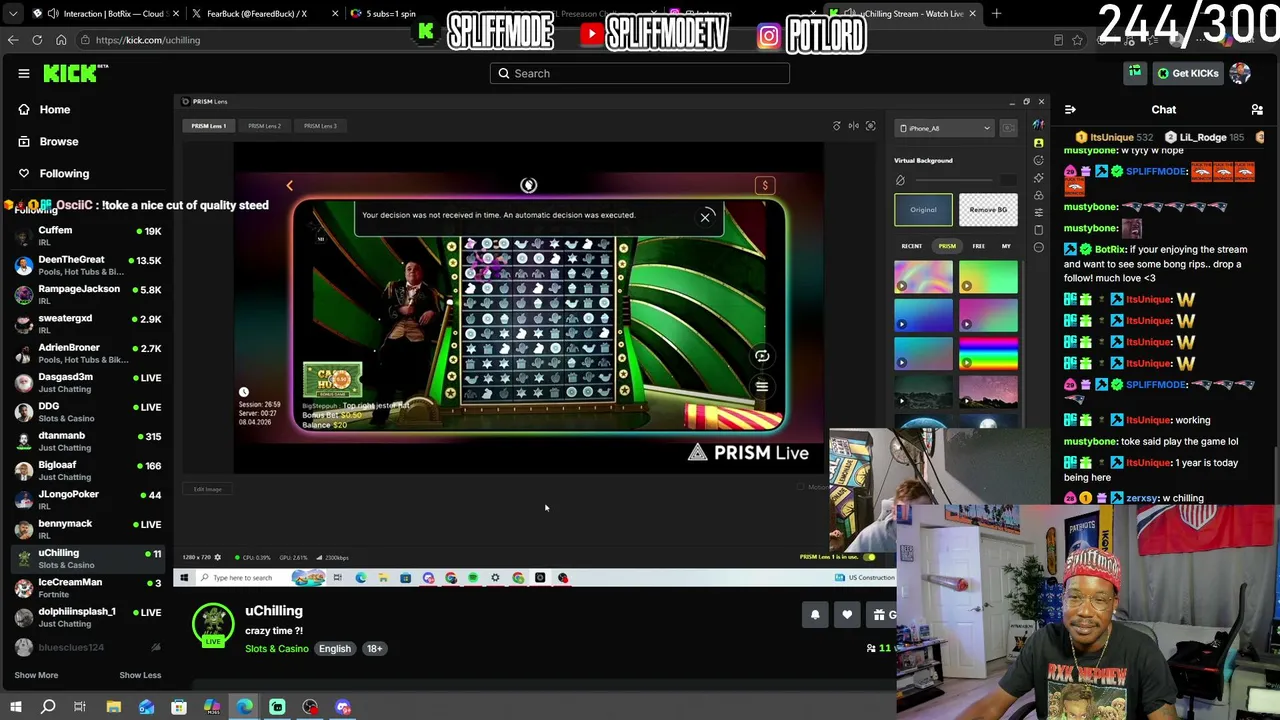The height and width of the screenshot is (720, 1280).
Task: Open the iPhone_A8 device dropdown
Action: click(945, 128)
